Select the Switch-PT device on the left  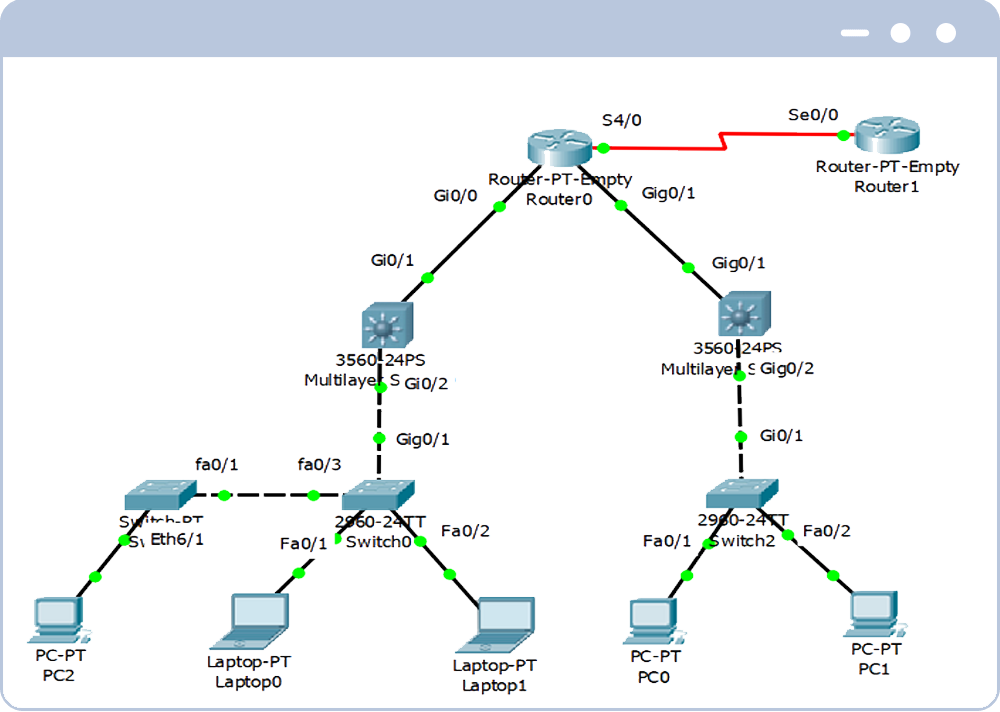(x=160, y=494)
